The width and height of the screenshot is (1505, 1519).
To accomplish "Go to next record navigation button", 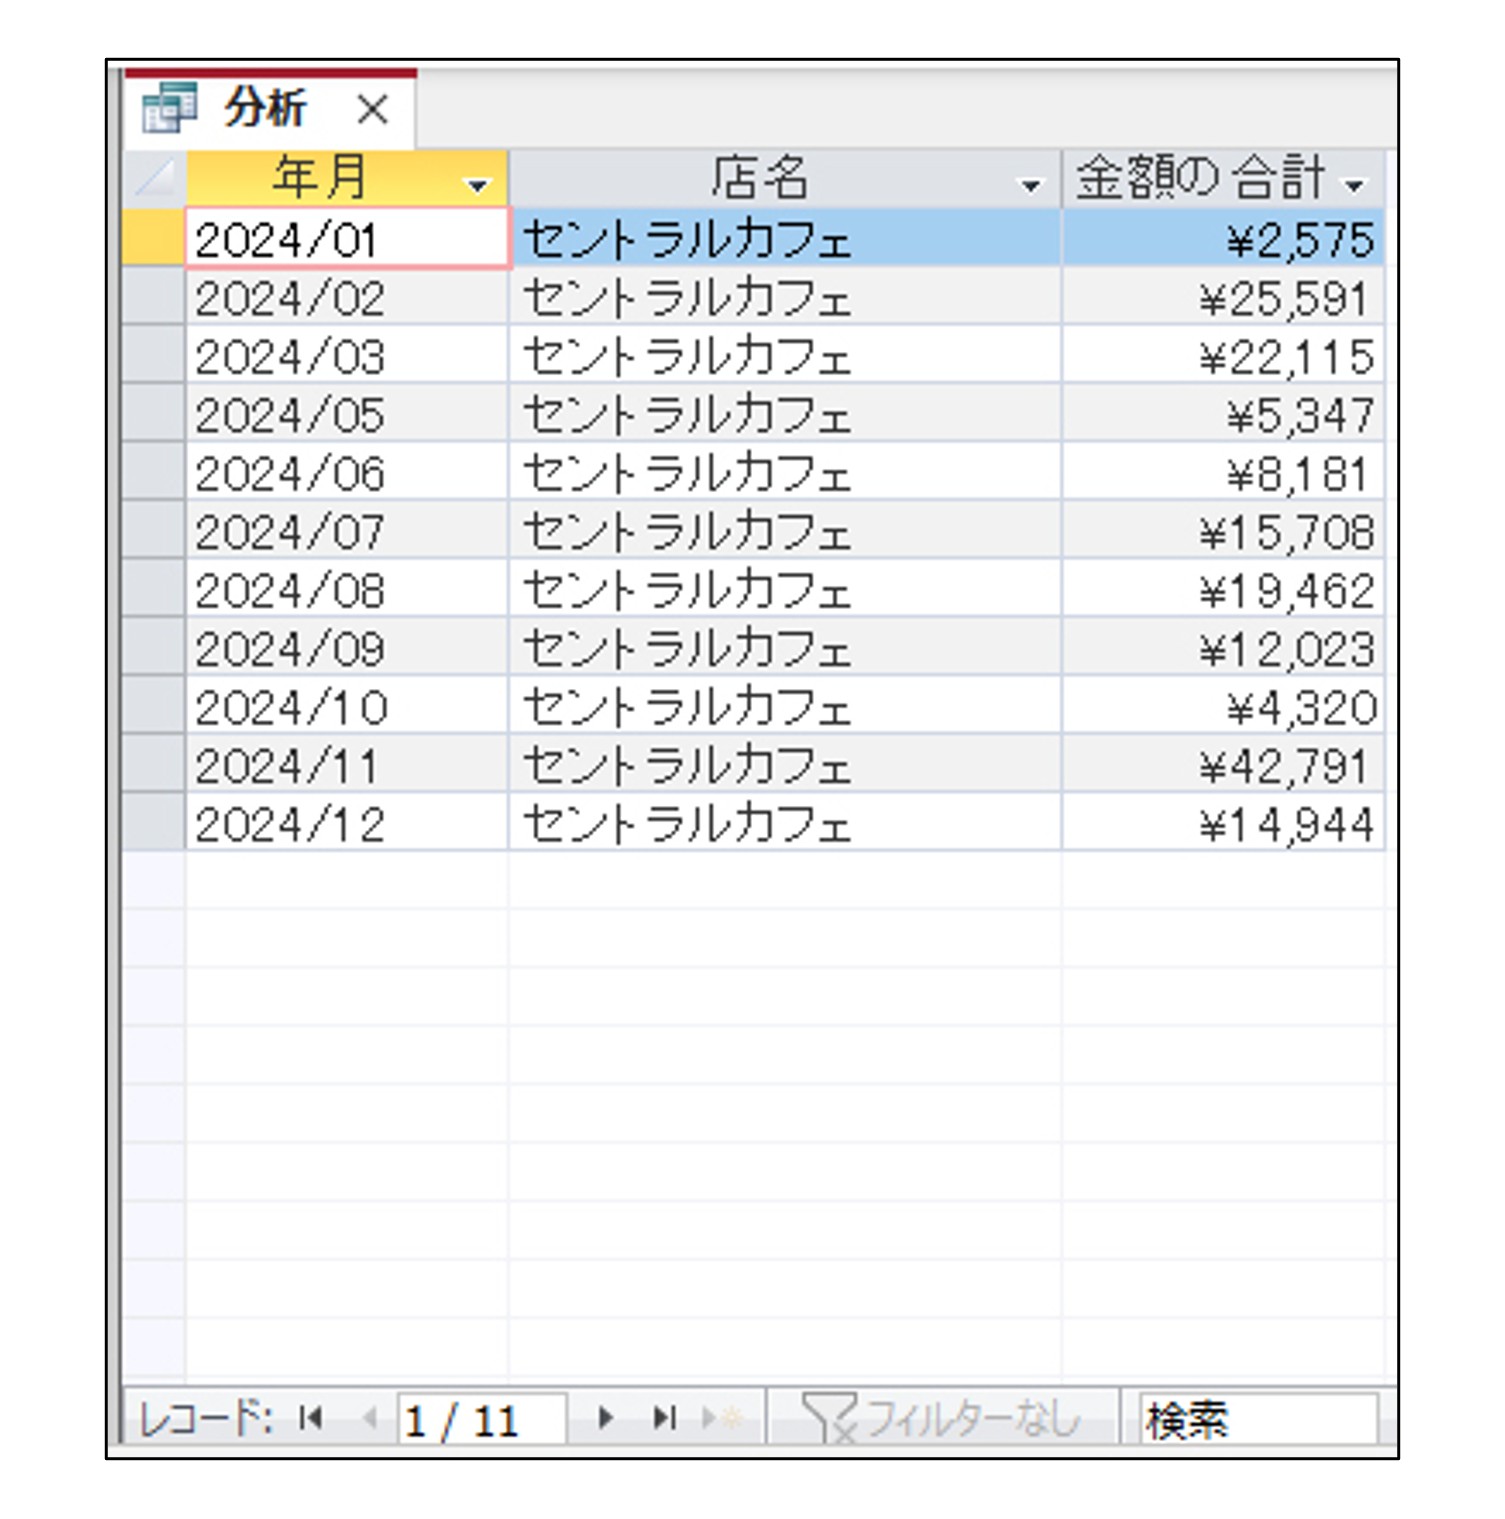I will pyautogui.click(x=605, y=1418).
